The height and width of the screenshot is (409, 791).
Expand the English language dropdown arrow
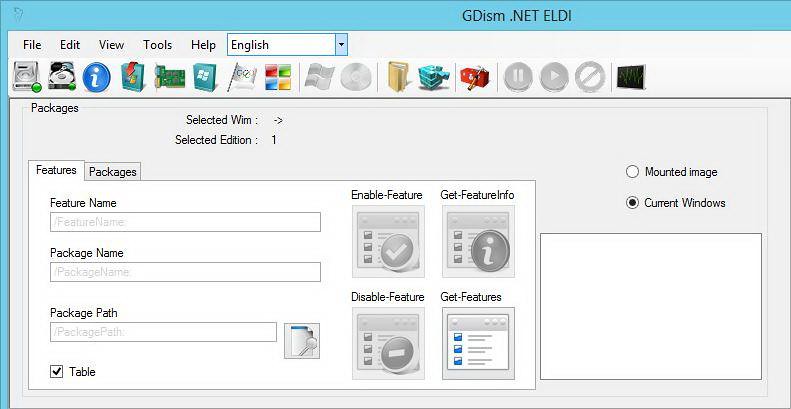[x=342, y=45]
